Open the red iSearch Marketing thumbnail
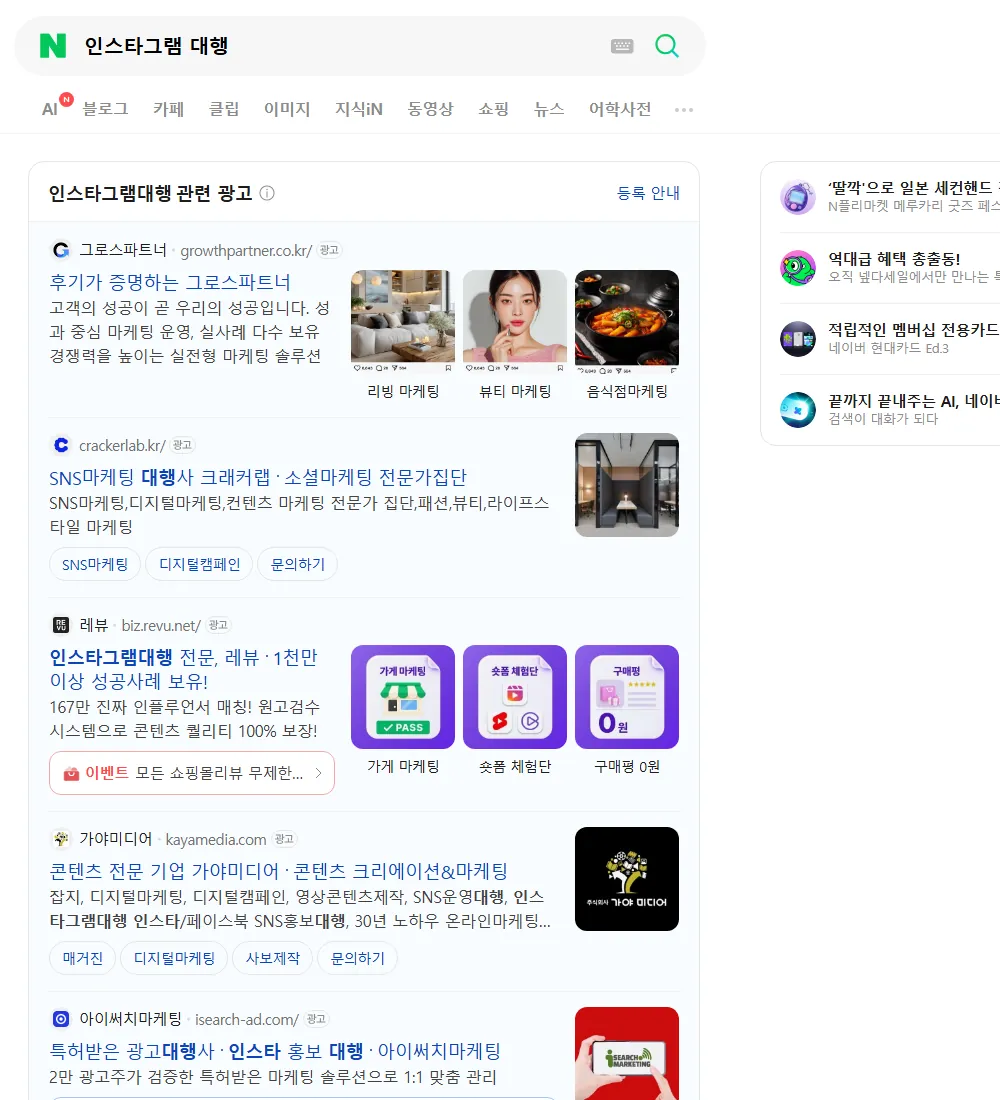Image resolution: width=1000 pixels, height=1100 pixels. tap(627, 1054)
